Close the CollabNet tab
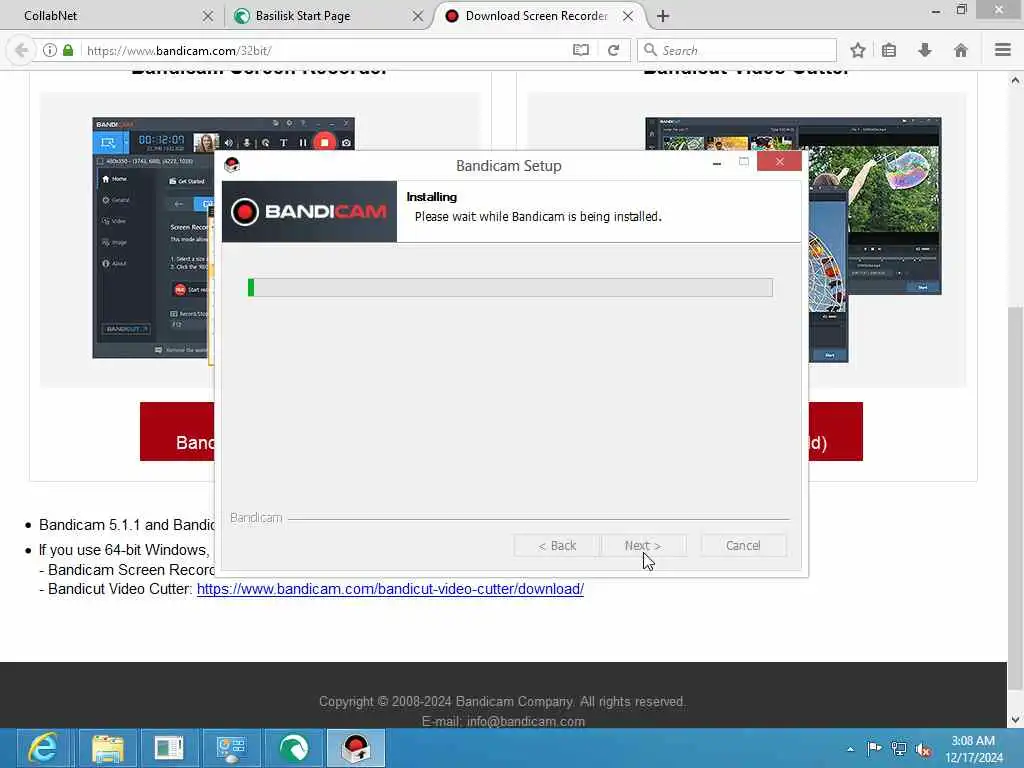Image resolution: width=1024 pixels, height=768 pixels. (x=208, y=16)
